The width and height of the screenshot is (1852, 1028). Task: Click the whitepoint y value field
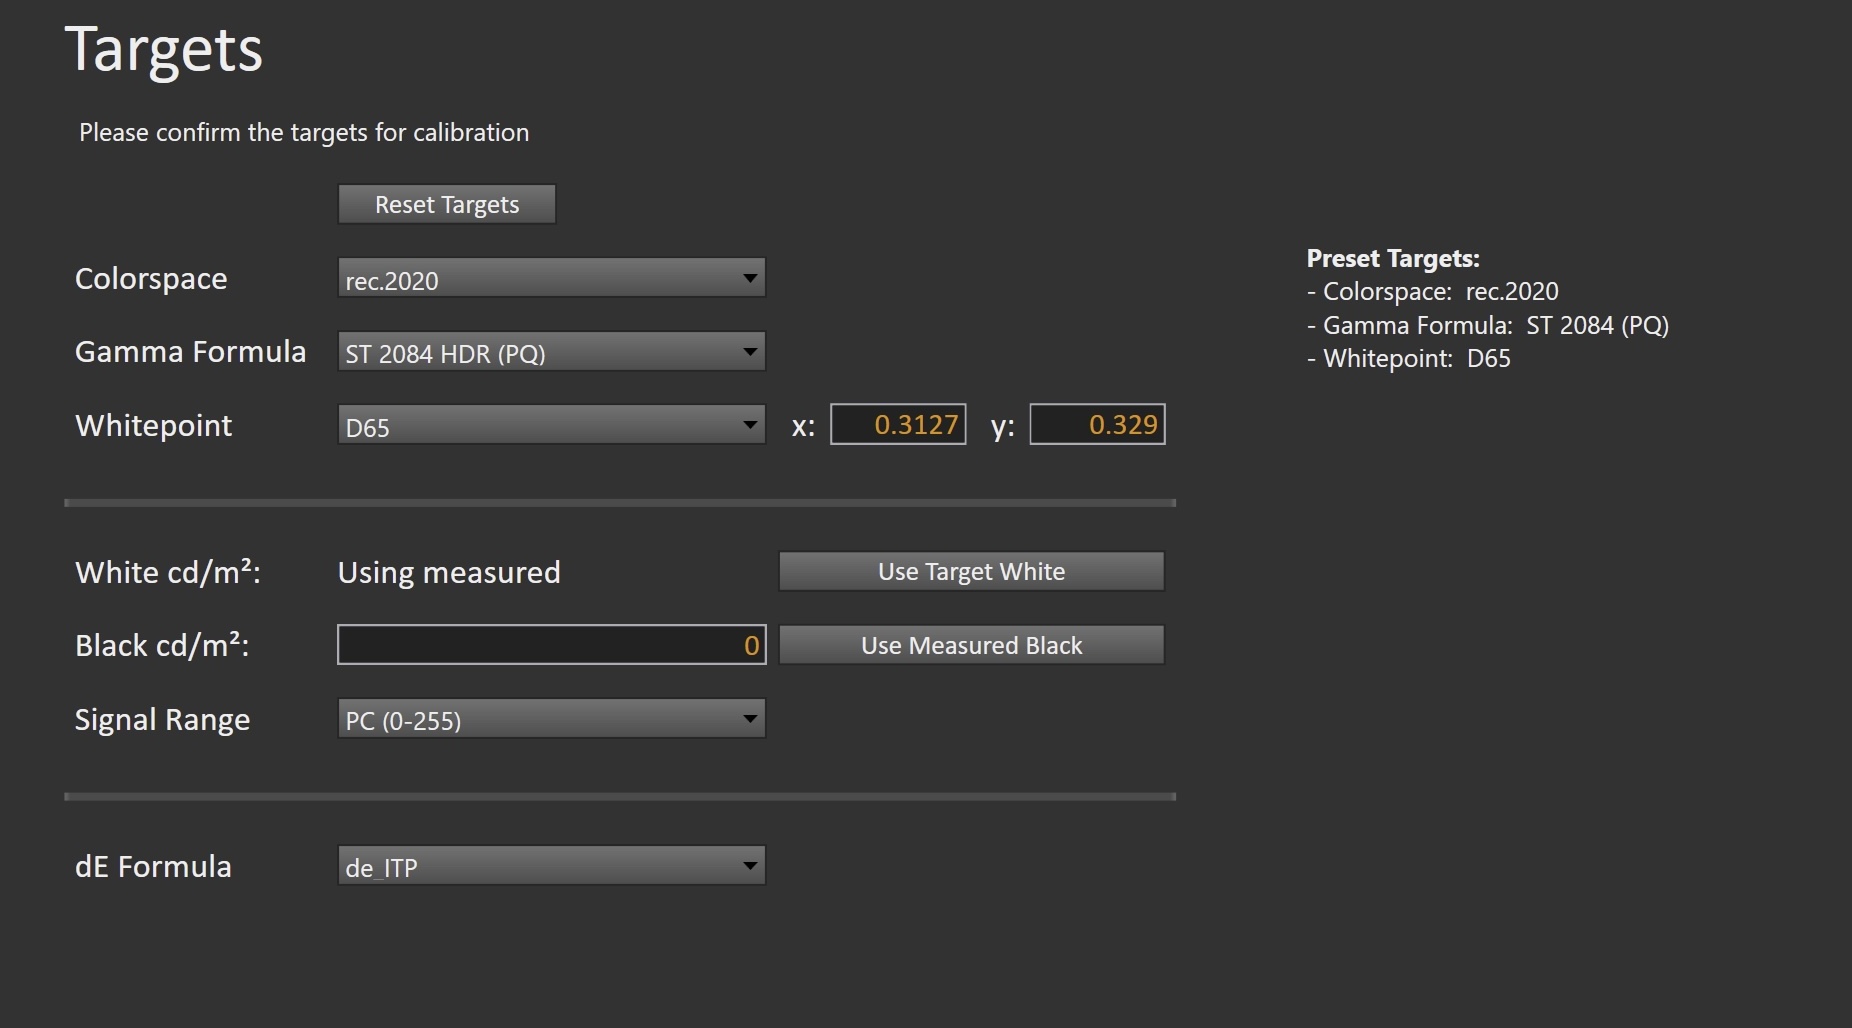point(1097,425)
